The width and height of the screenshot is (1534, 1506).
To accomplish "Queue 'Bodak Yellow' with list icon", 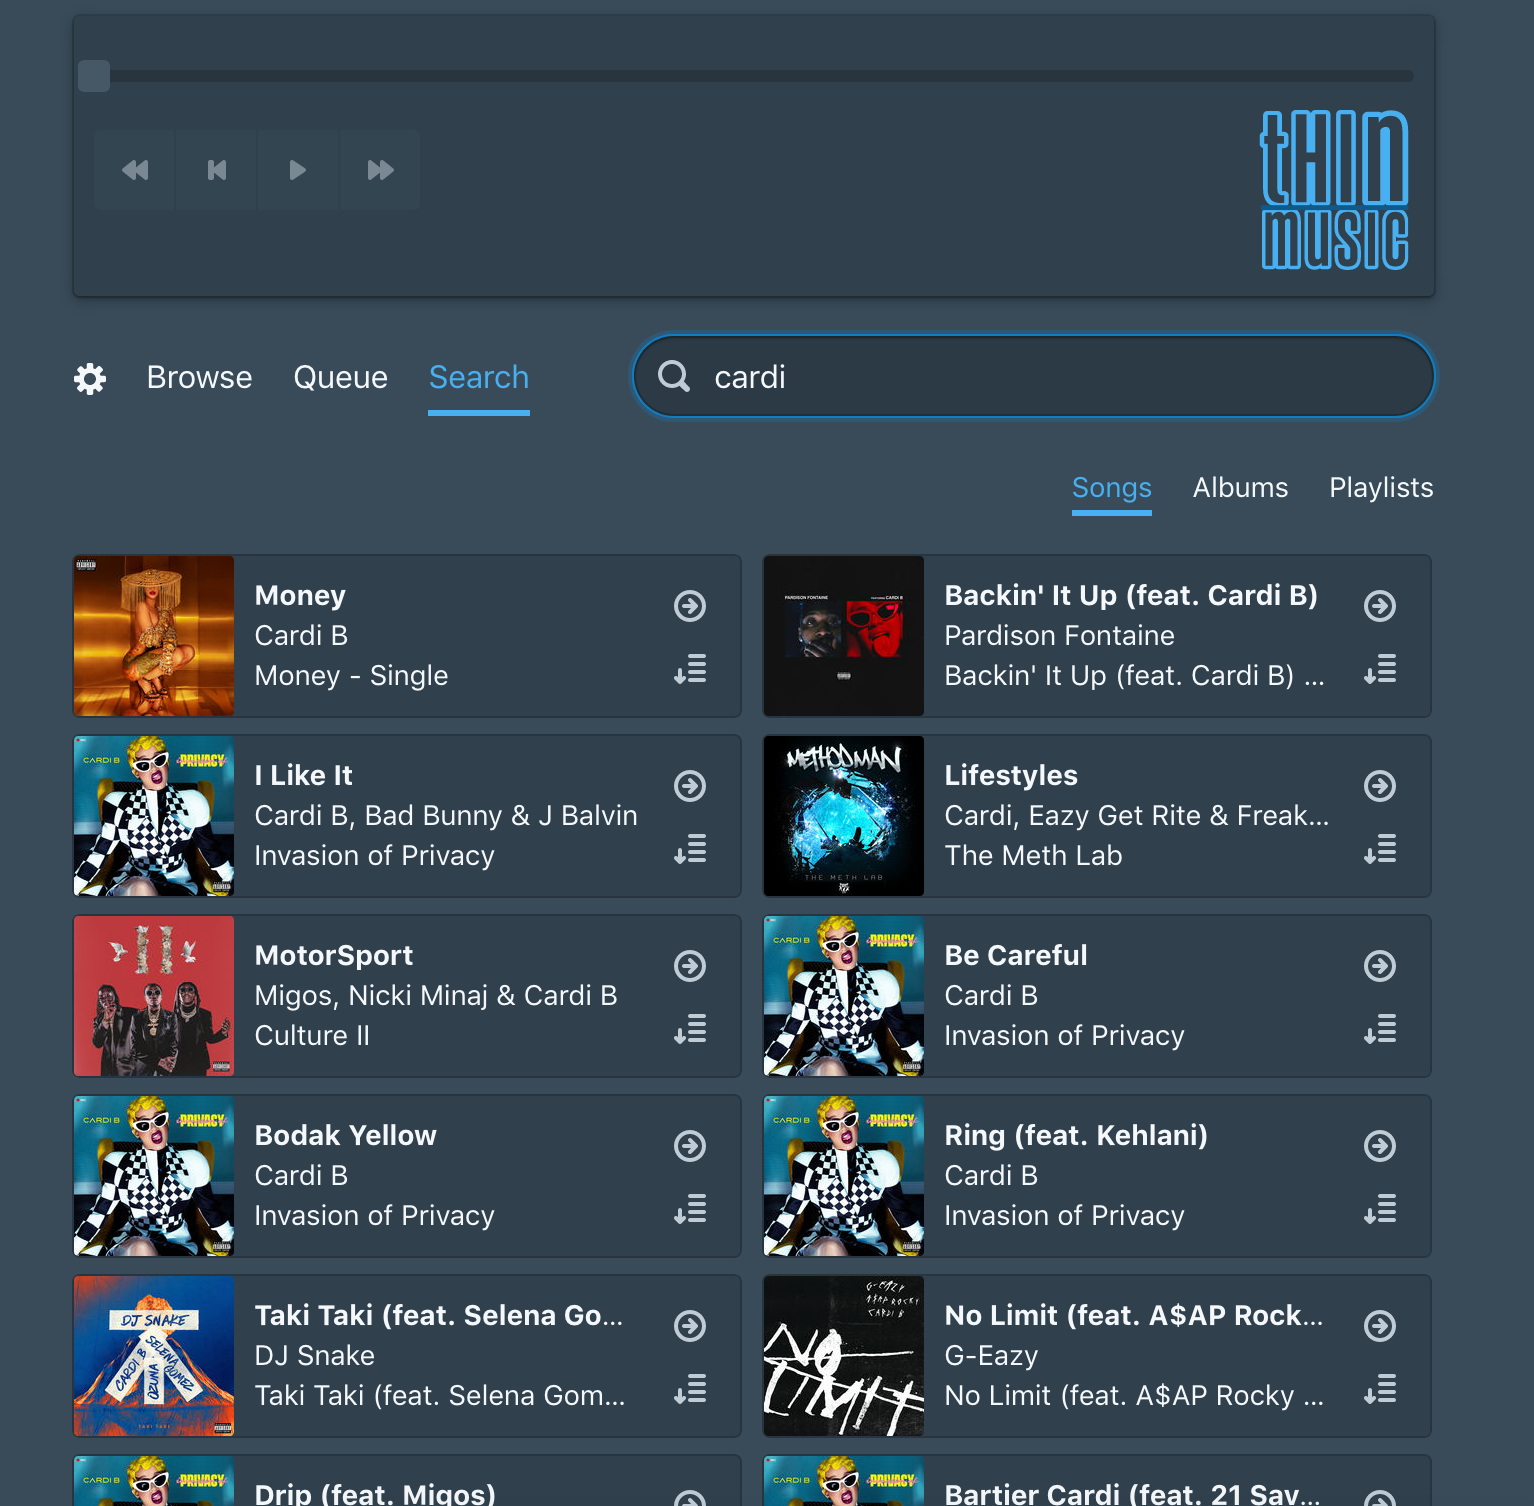I will click(x=690, y=1209).
